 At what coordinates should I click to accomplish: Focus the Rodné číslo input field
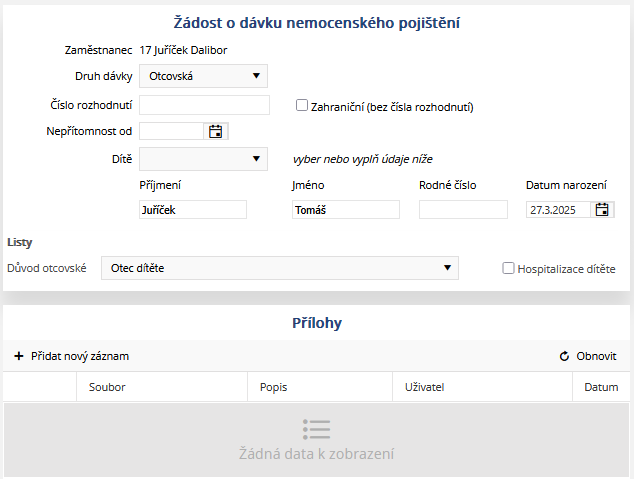(x=463, y=210)
